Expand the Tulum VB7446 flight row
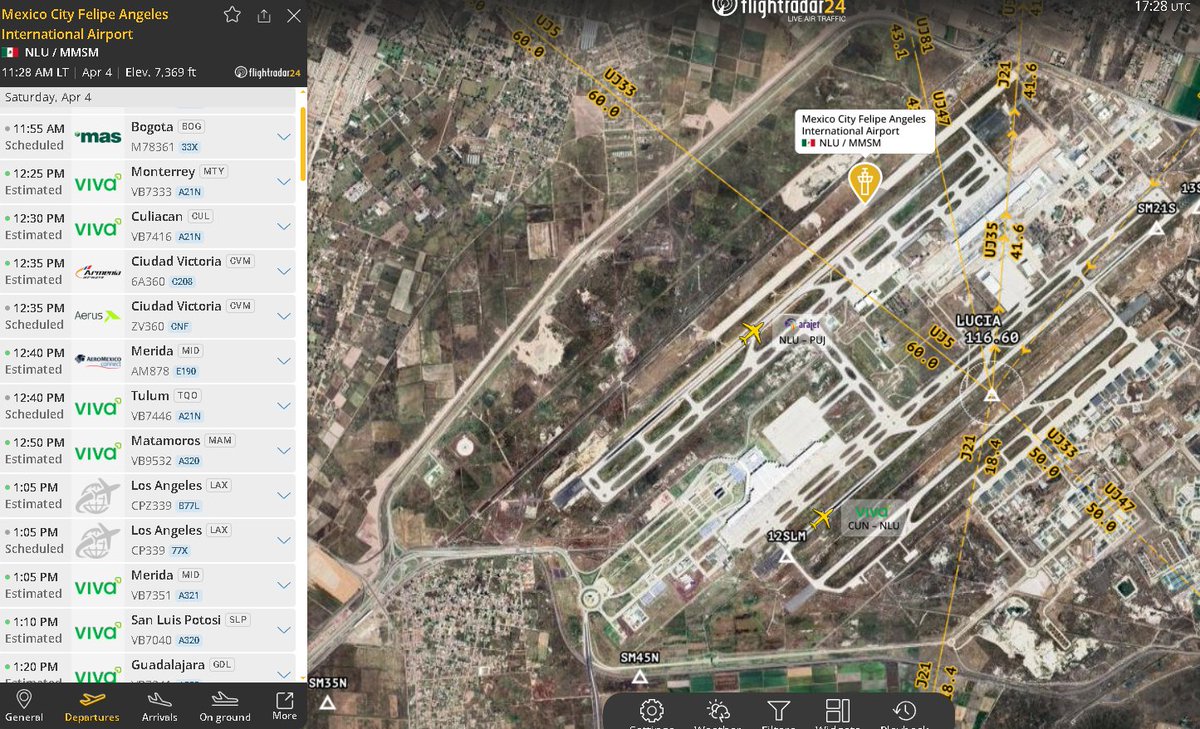 (x=283, y=406)
